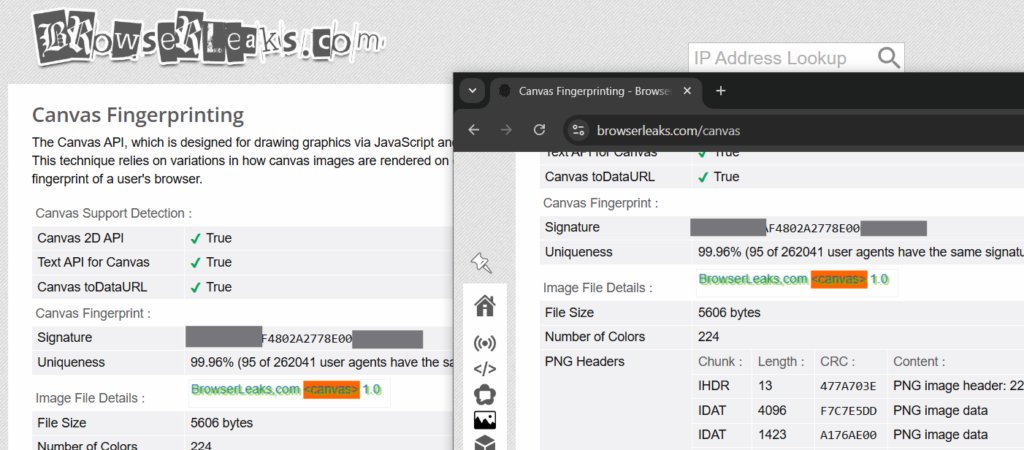
Task: Click the Uniqueness label in background page
Action: click(71, 362)
